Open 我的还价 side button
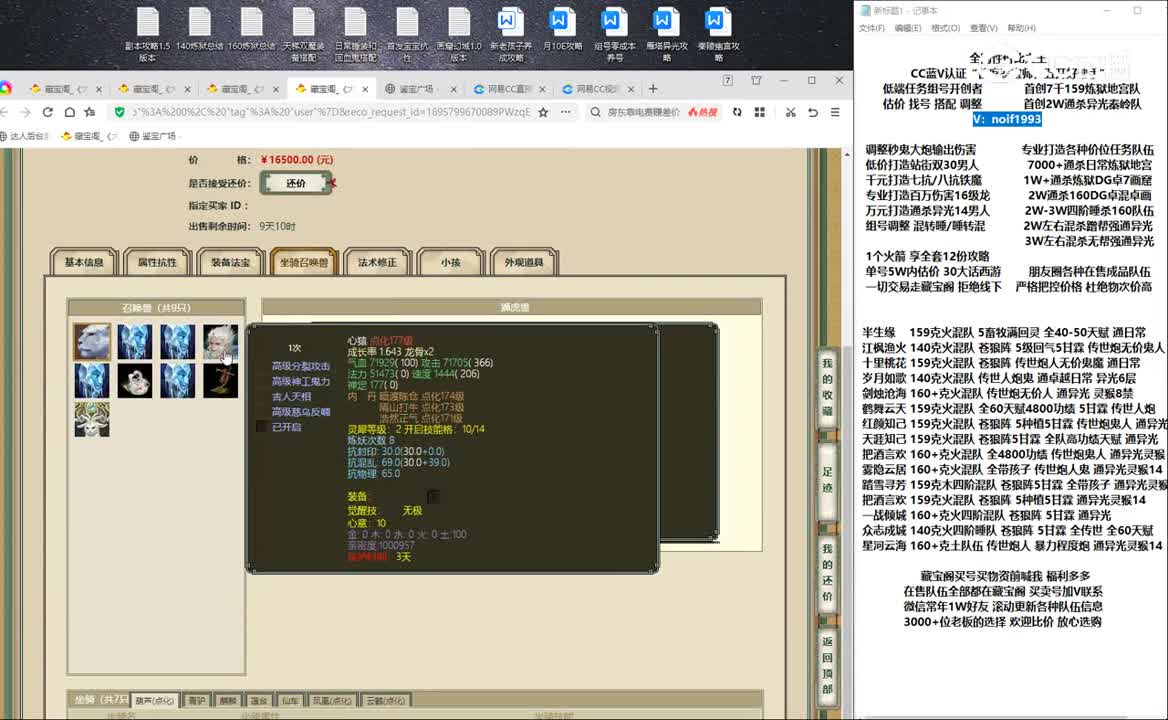Screen dimensions: 1168x720 [x=828, y=573]
